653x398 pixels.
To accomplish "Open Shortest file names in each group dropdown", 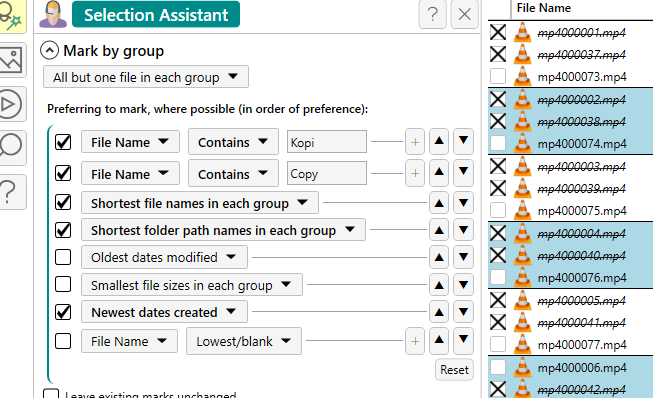I will click(200, 203).
